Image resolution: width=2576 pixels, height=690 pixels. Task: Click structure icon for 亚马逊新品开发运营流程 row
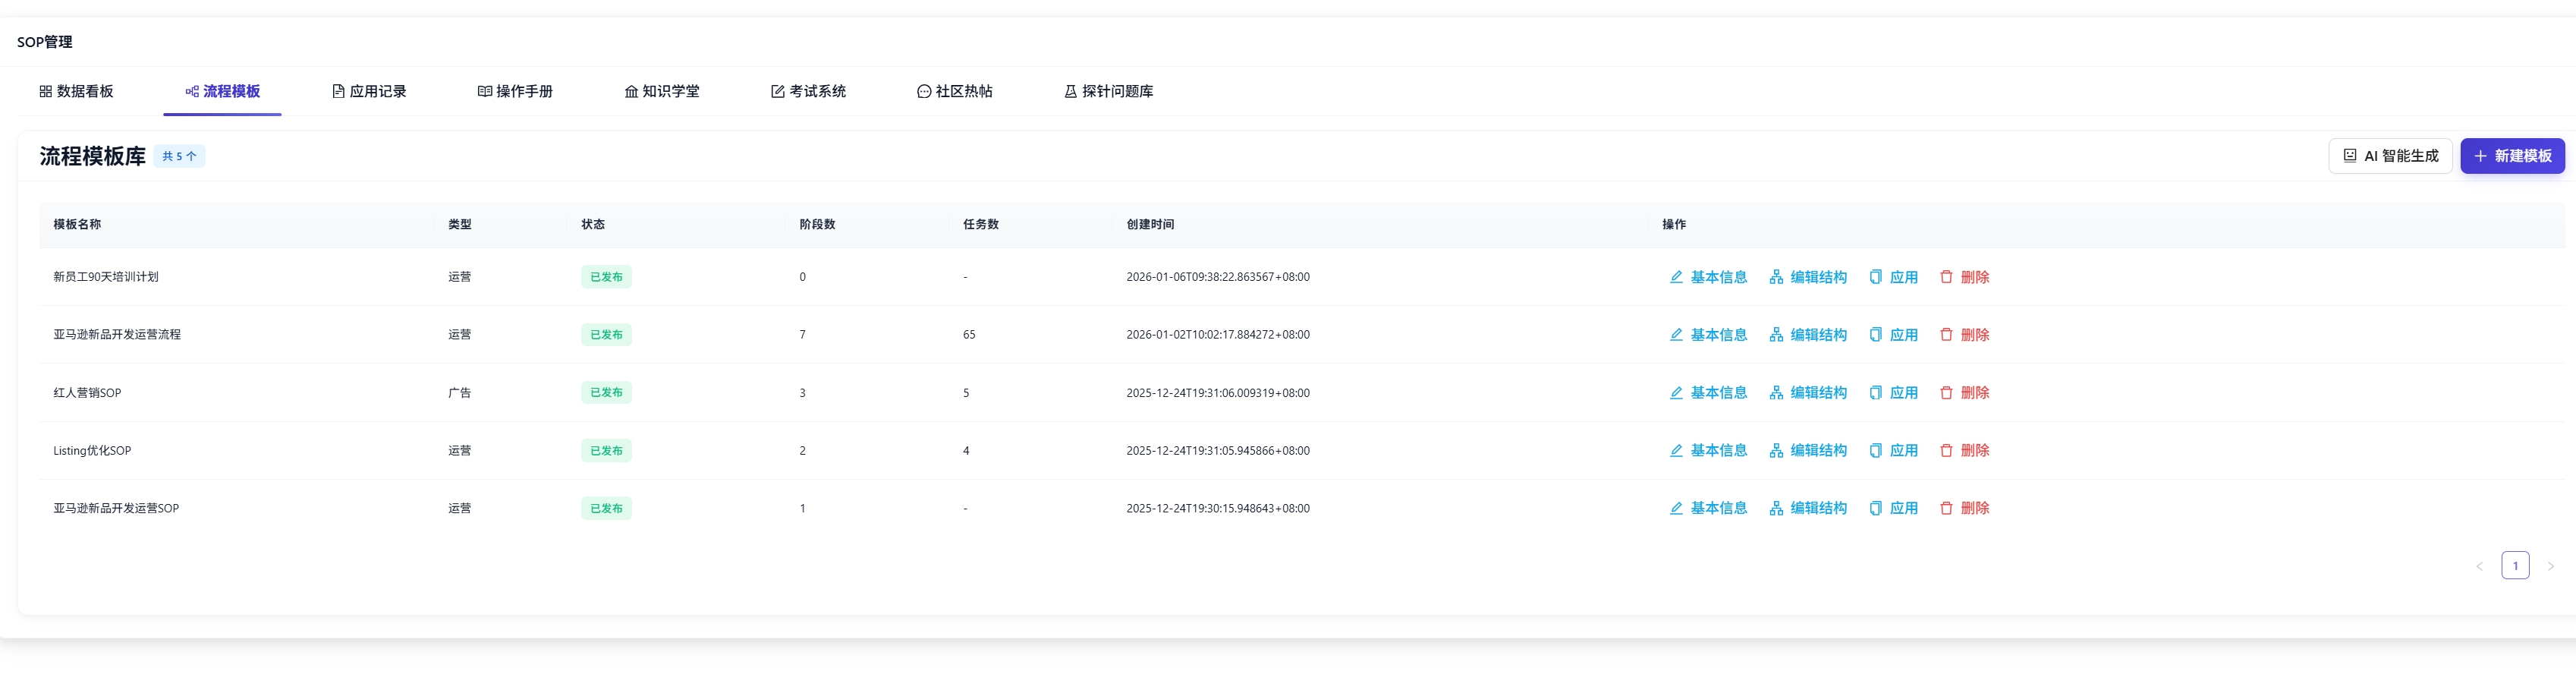(x=1776, y=335)
